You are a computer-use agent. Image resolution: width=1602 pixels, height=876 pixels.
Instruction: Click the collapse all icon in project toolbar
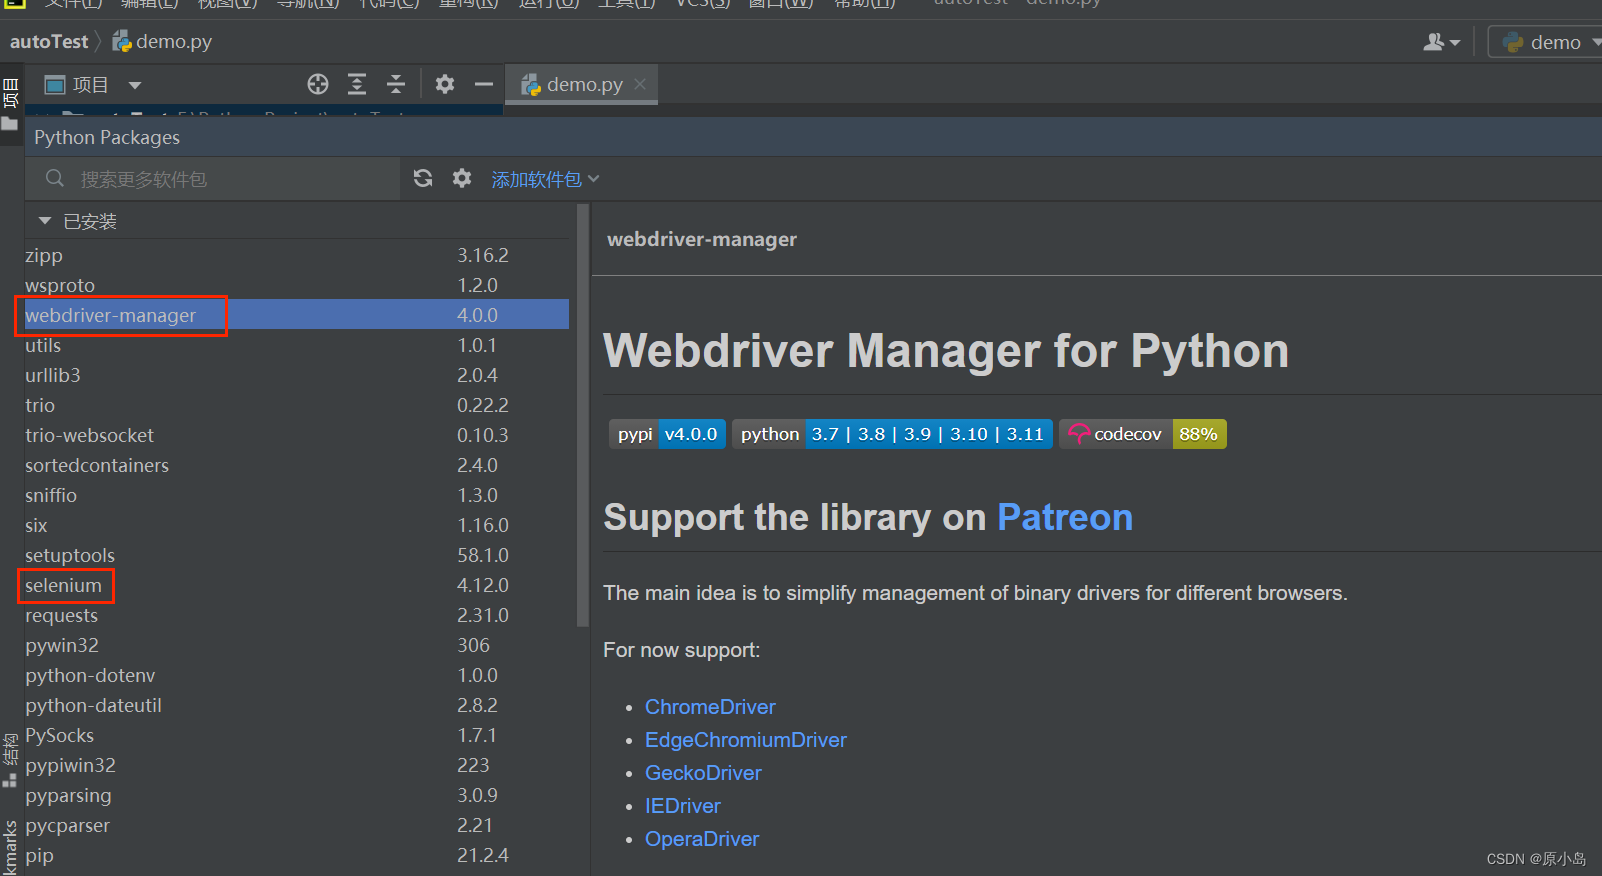396,84
